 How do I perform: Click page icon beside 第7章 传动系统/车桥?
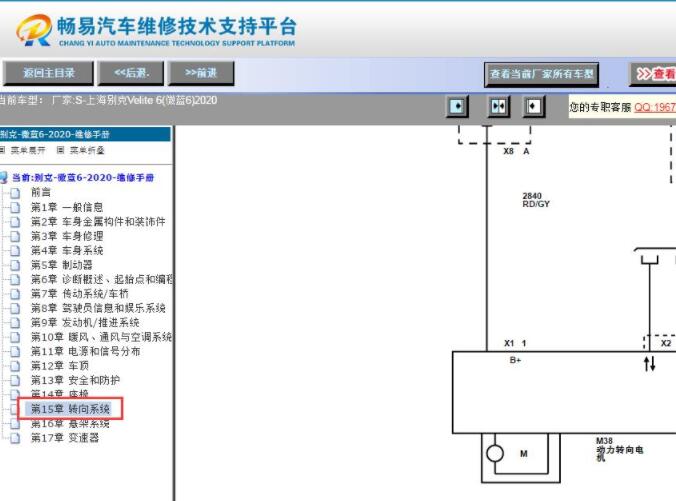[x=15, y=294]
